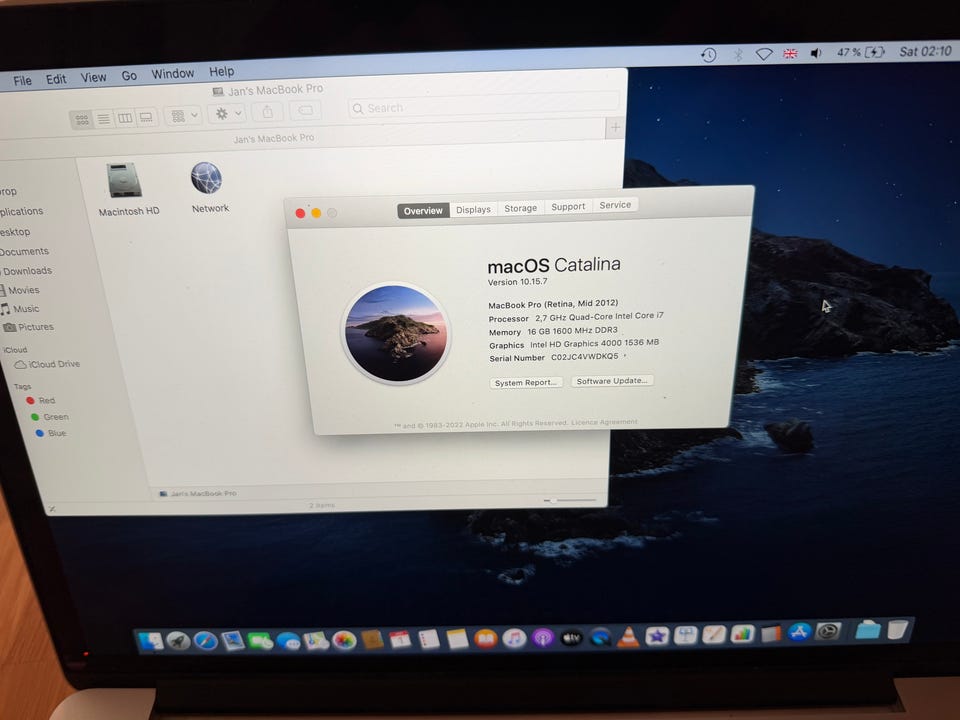Click the Bluetooth menu bar icon

point(738,54)
